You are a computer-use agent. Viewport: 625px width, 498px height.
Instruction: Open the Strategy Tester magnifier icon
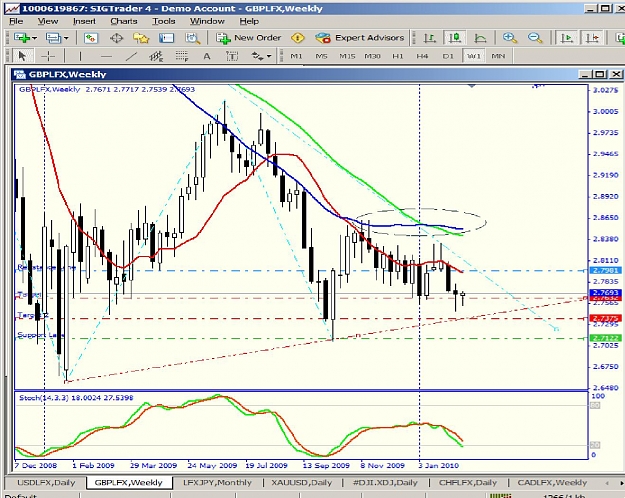(x=193, y=38)
